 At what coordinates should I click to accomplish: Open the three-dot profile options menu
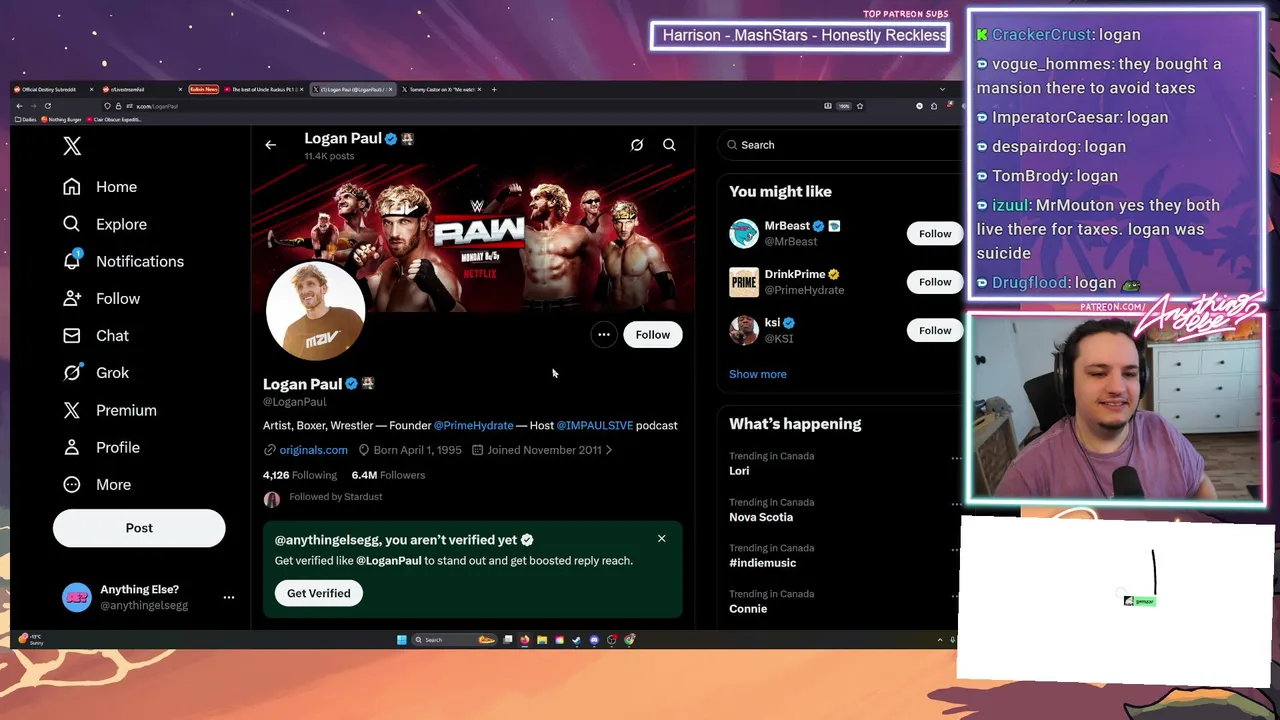(603, 335)
